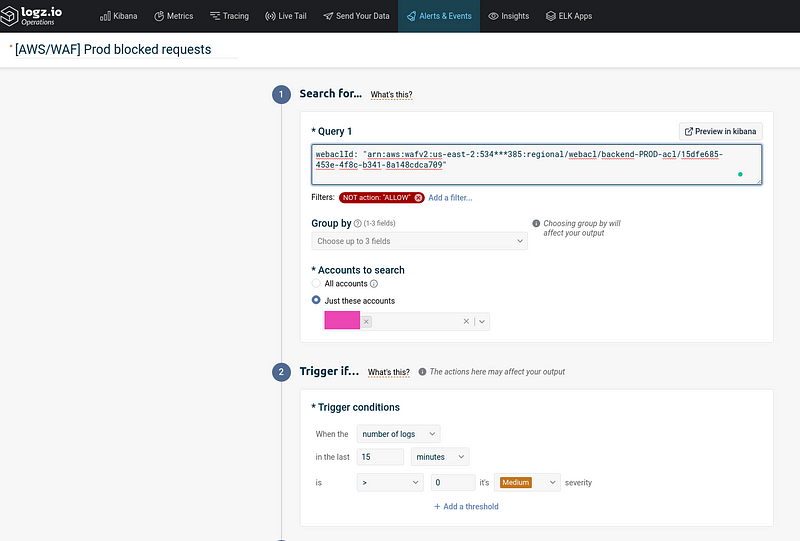Image resolution: width=800 pixels, height=541 pixels.
Task: Click the Kibana bar chart icon
Action: pos(105,16)
